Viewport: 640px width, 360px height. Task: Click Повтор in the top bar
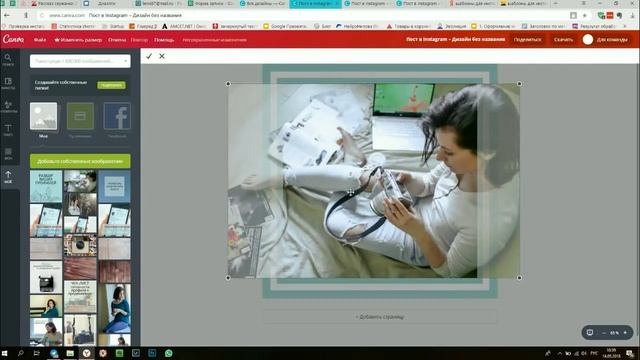139,40
